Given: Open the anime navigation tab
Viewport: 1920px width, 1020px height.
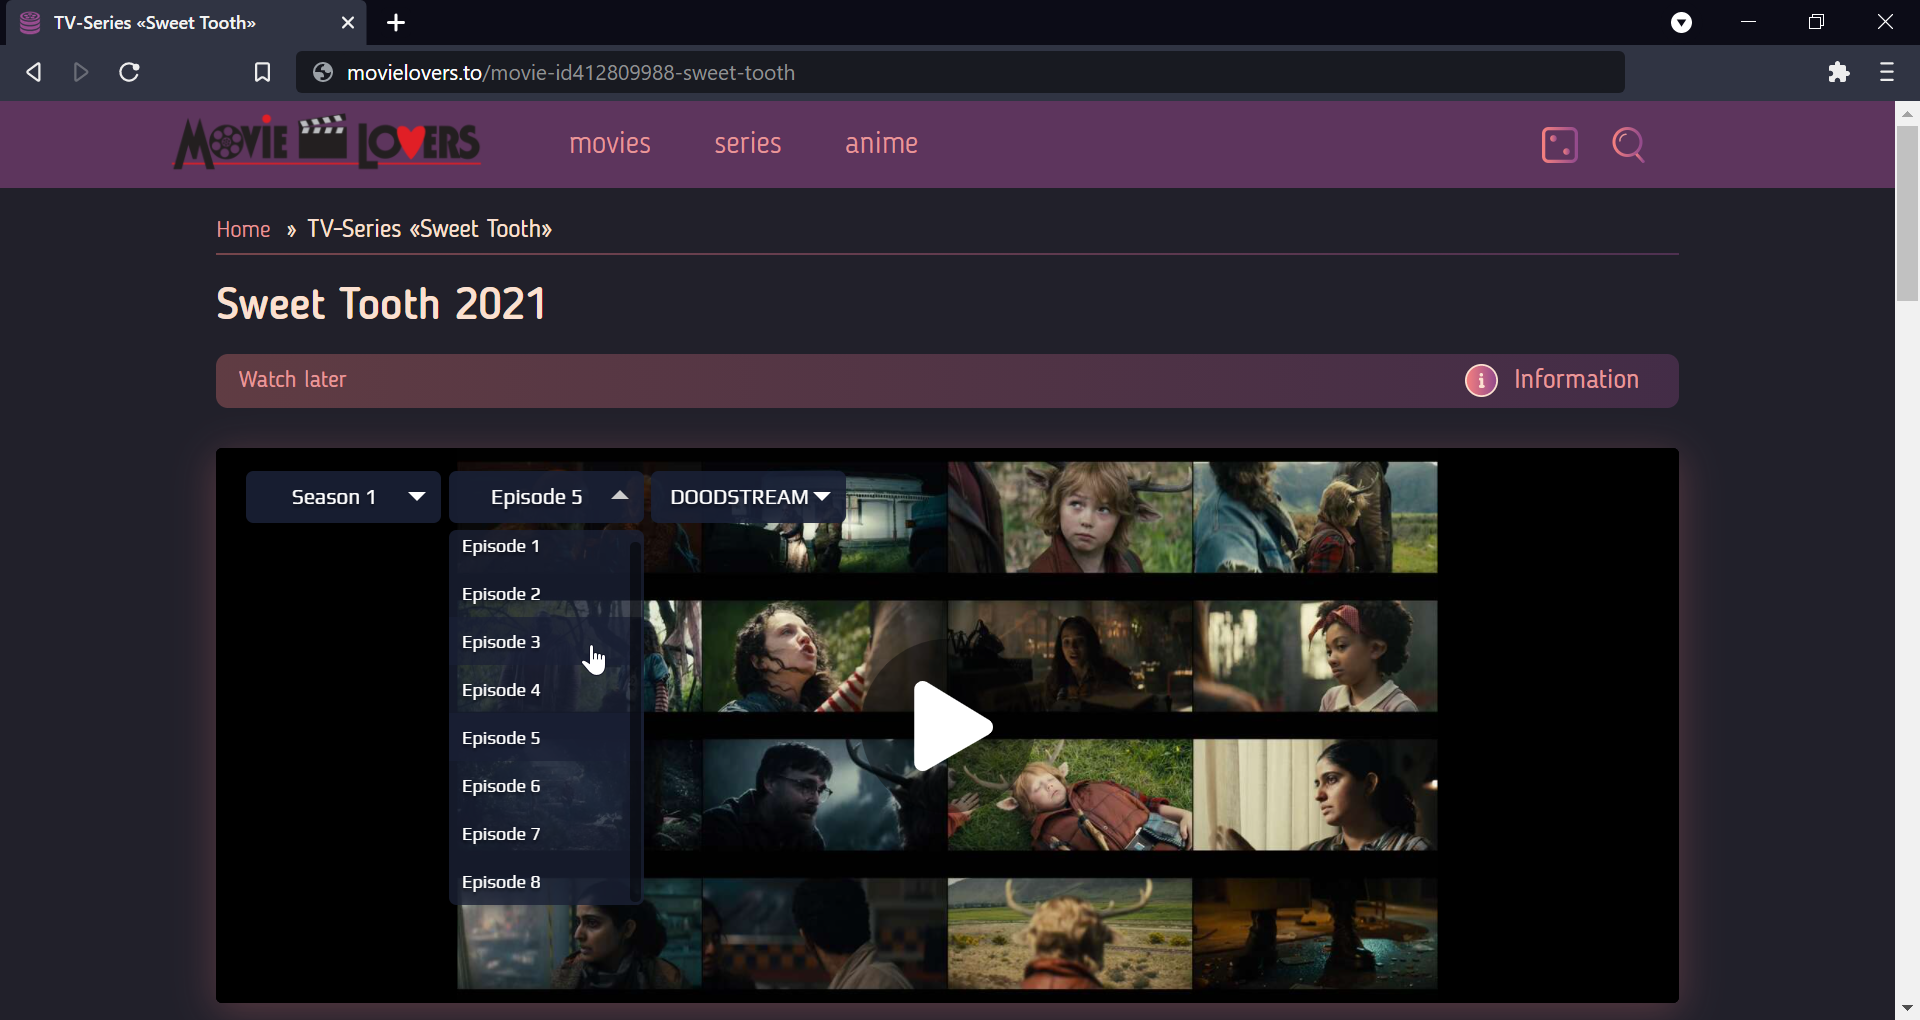Looking at the screenshot, I should click(882, 144).
